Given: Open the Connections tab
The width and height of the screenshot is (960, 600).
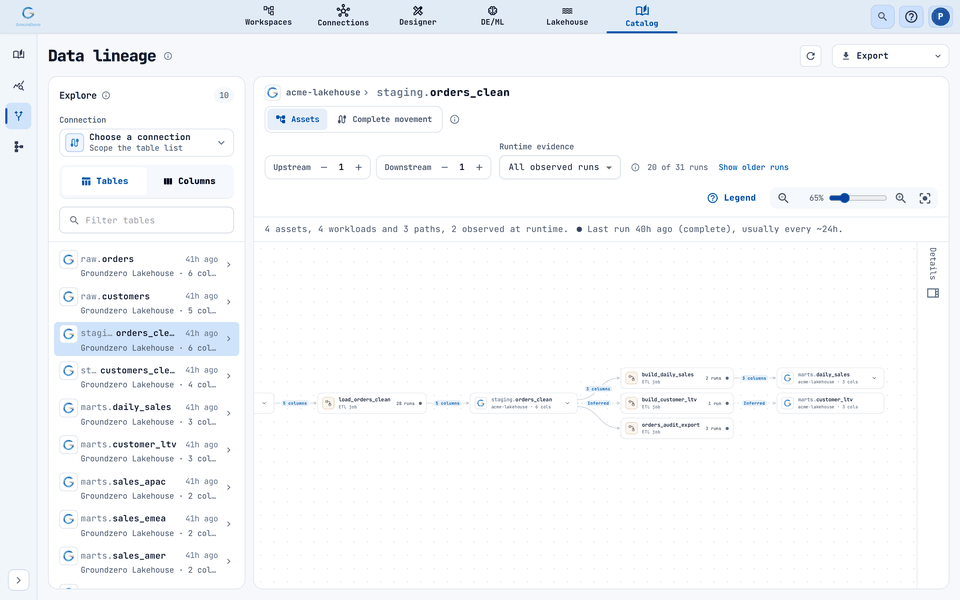Looking at the screenshot, I should pyautogui.click(x=343, y=17).
